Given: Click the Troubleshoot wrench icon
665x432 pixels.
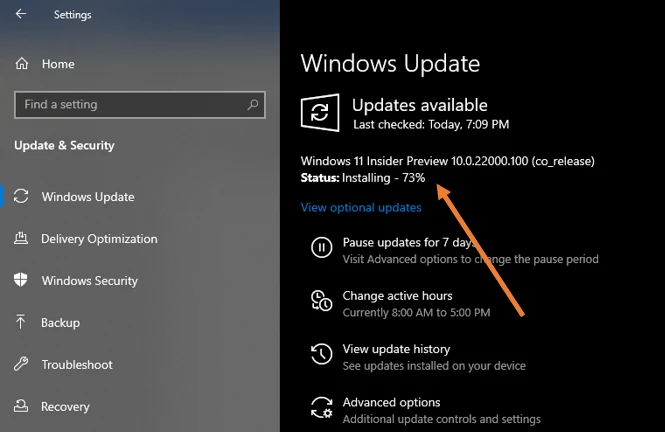Looking at the screenshot, I should click(21, 364).
